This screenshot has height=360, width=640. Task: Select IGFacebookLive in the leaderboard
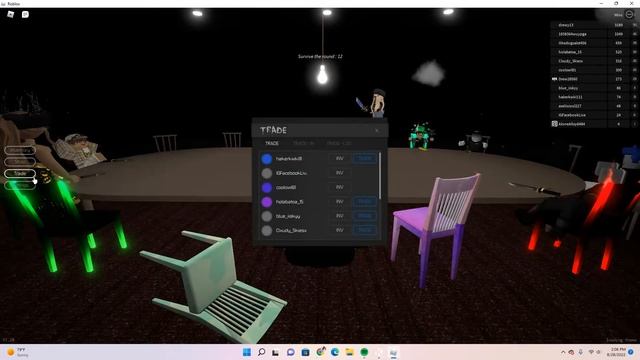[595, 115]
